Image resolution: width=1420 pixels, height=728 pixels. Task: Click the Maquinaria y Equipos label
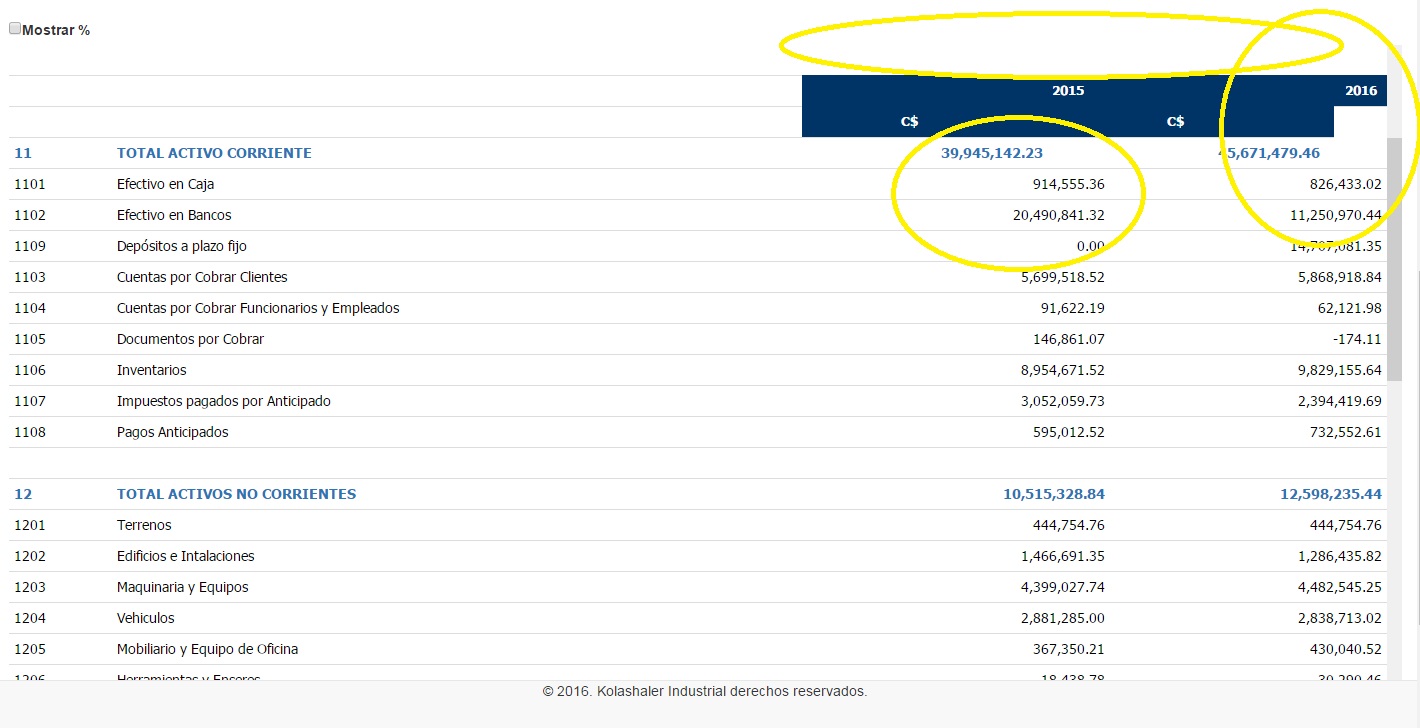coord(183,587)
